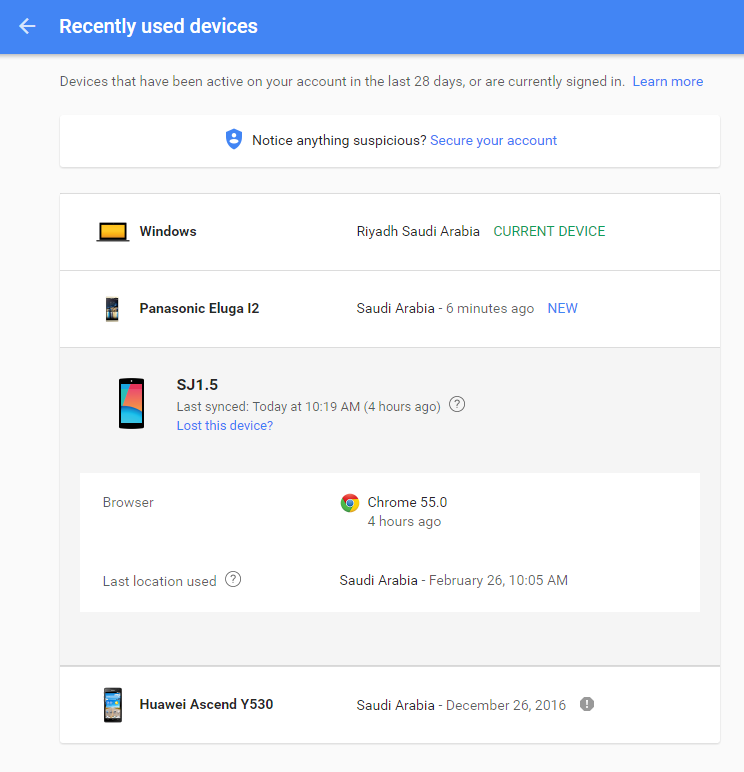
Task: Click the Windows laptop device icon
Action: click(113, 232)
